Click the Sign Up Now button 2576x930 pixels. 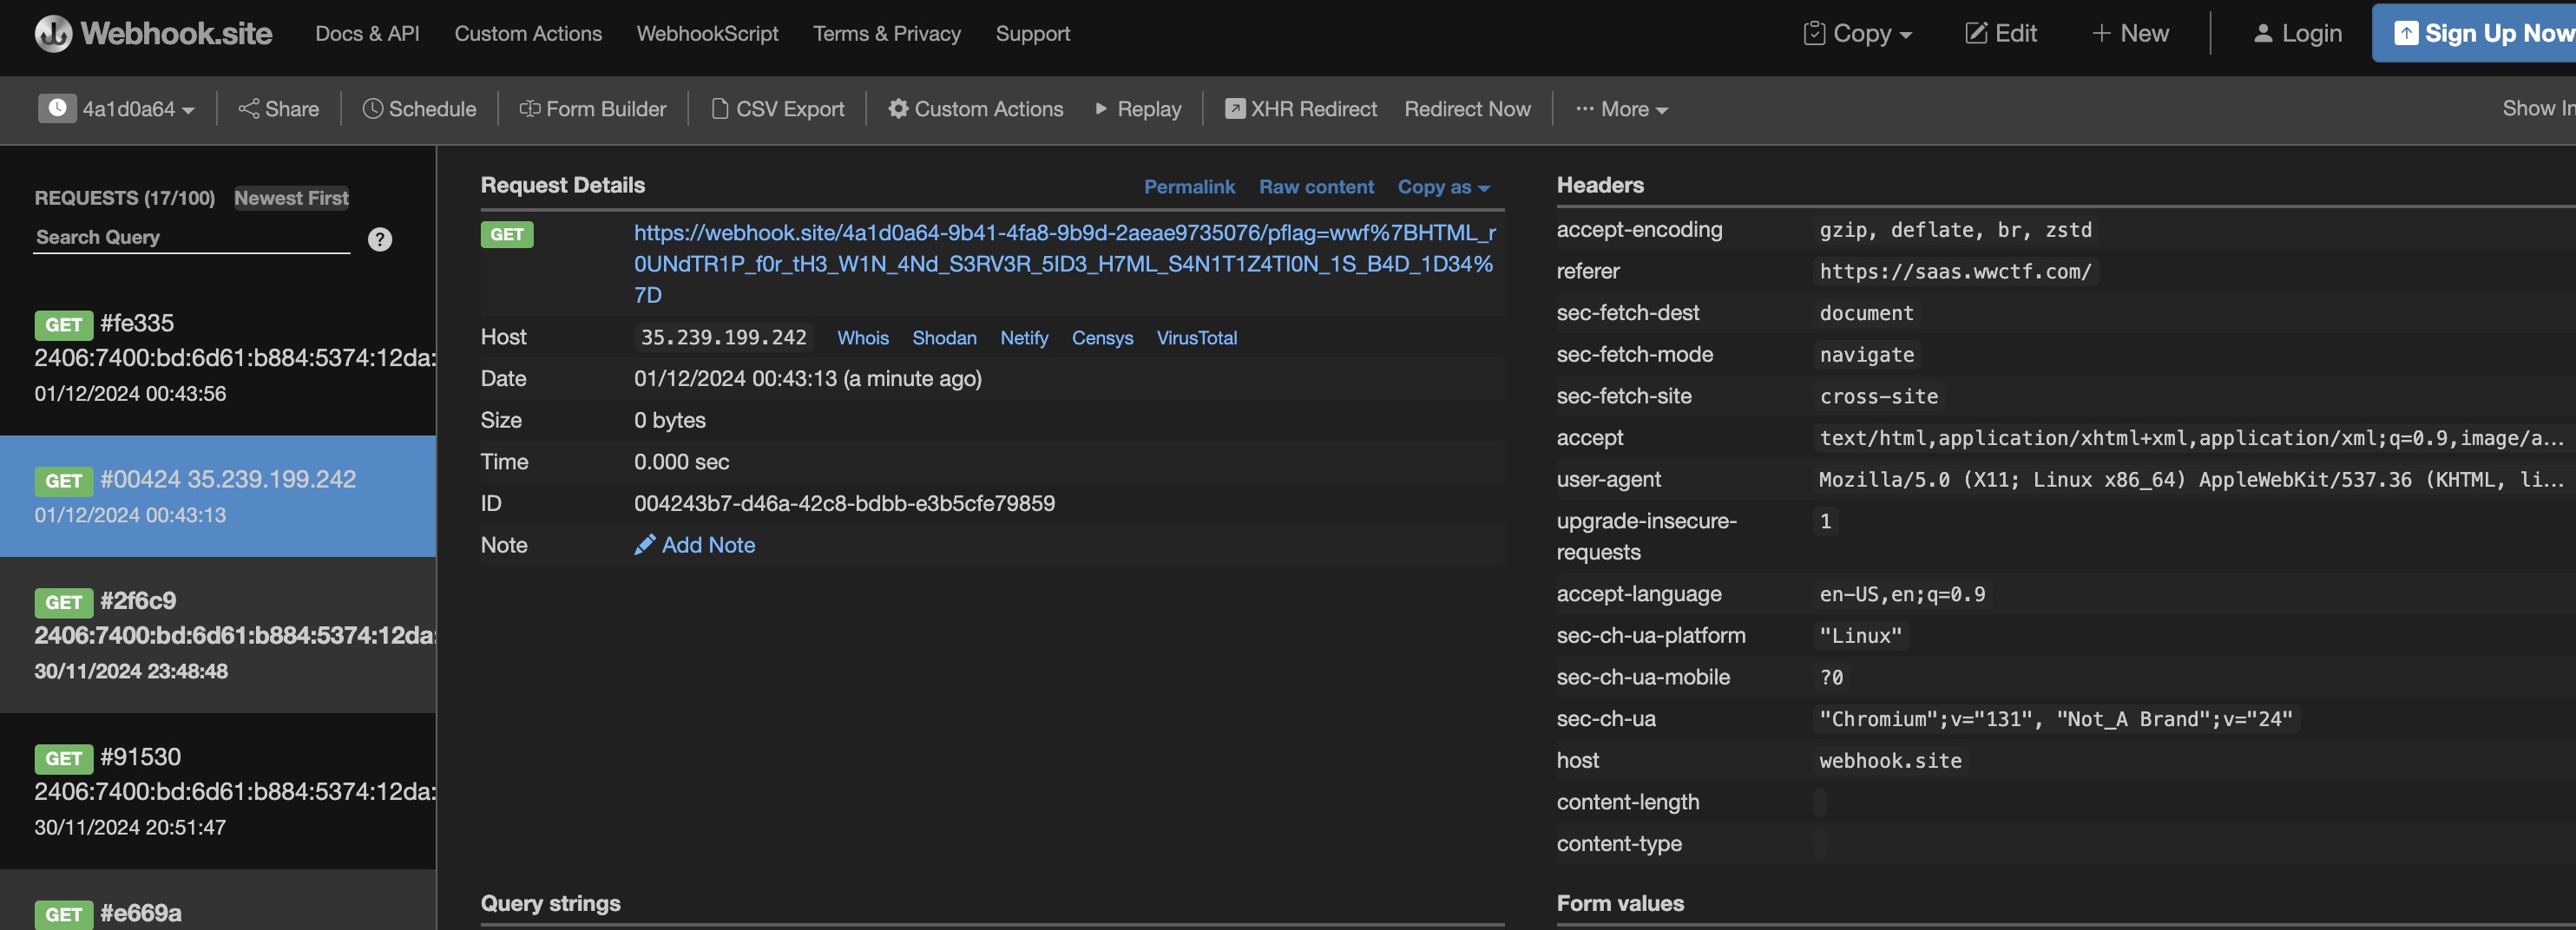tap(2474, 33)
